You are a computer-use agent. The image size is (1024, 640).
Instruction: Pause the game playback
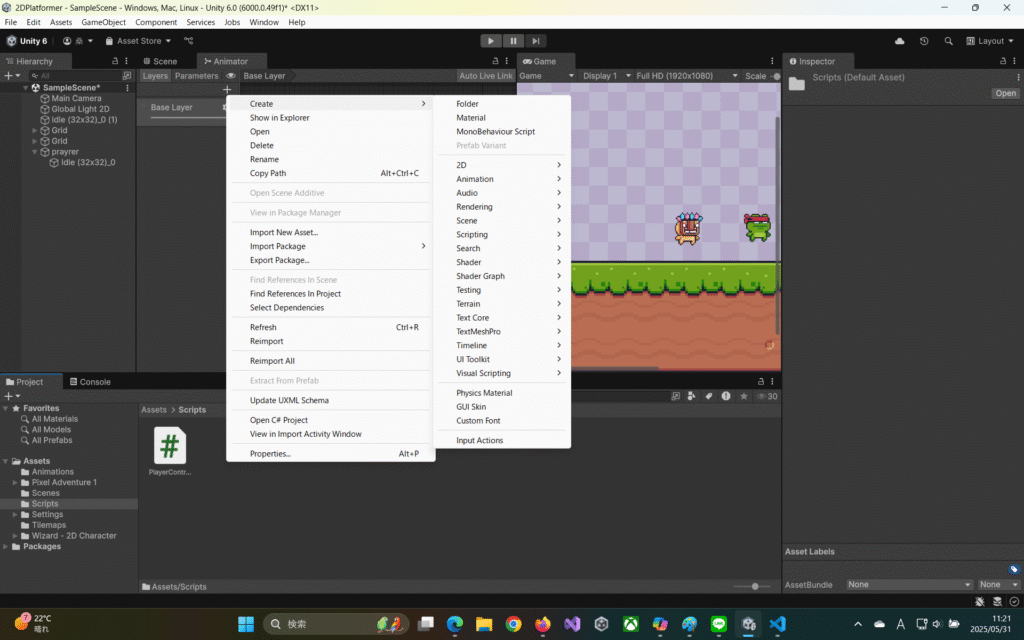[x=513, y=40]
